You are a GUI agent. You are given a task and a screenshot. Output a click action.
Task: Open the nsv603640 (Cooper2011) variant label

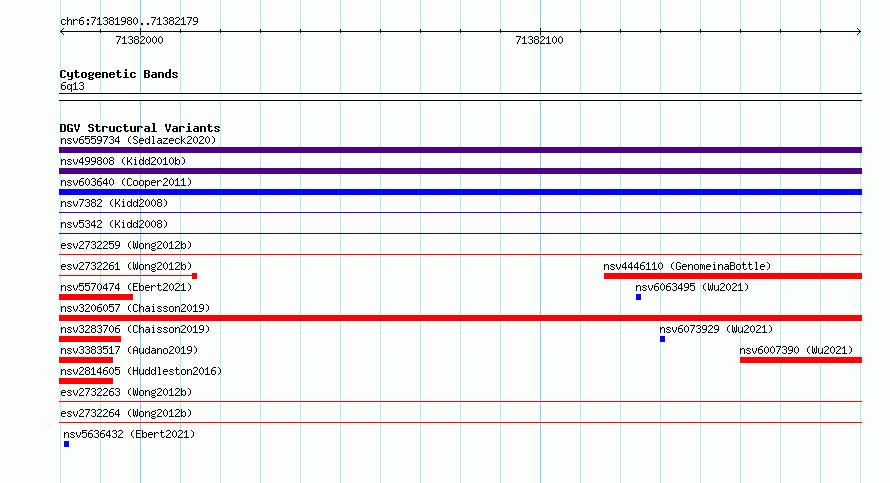[126, 182]
